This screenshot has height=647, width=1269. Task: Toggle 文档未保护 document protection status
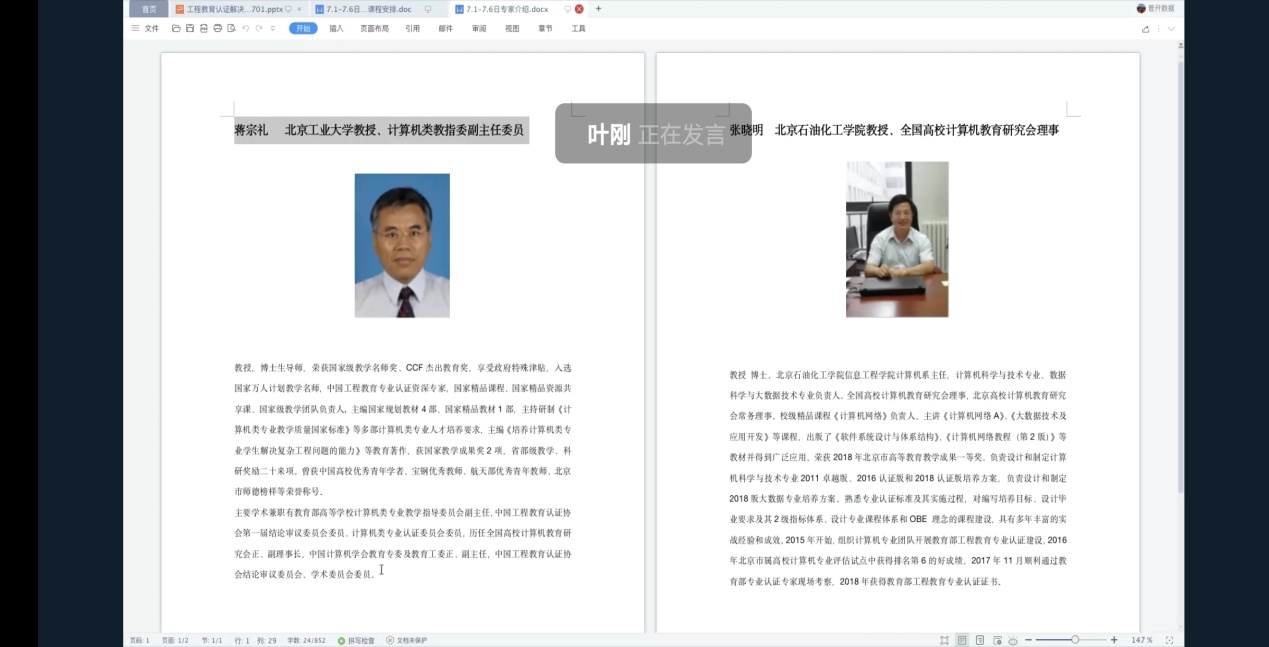406,640
